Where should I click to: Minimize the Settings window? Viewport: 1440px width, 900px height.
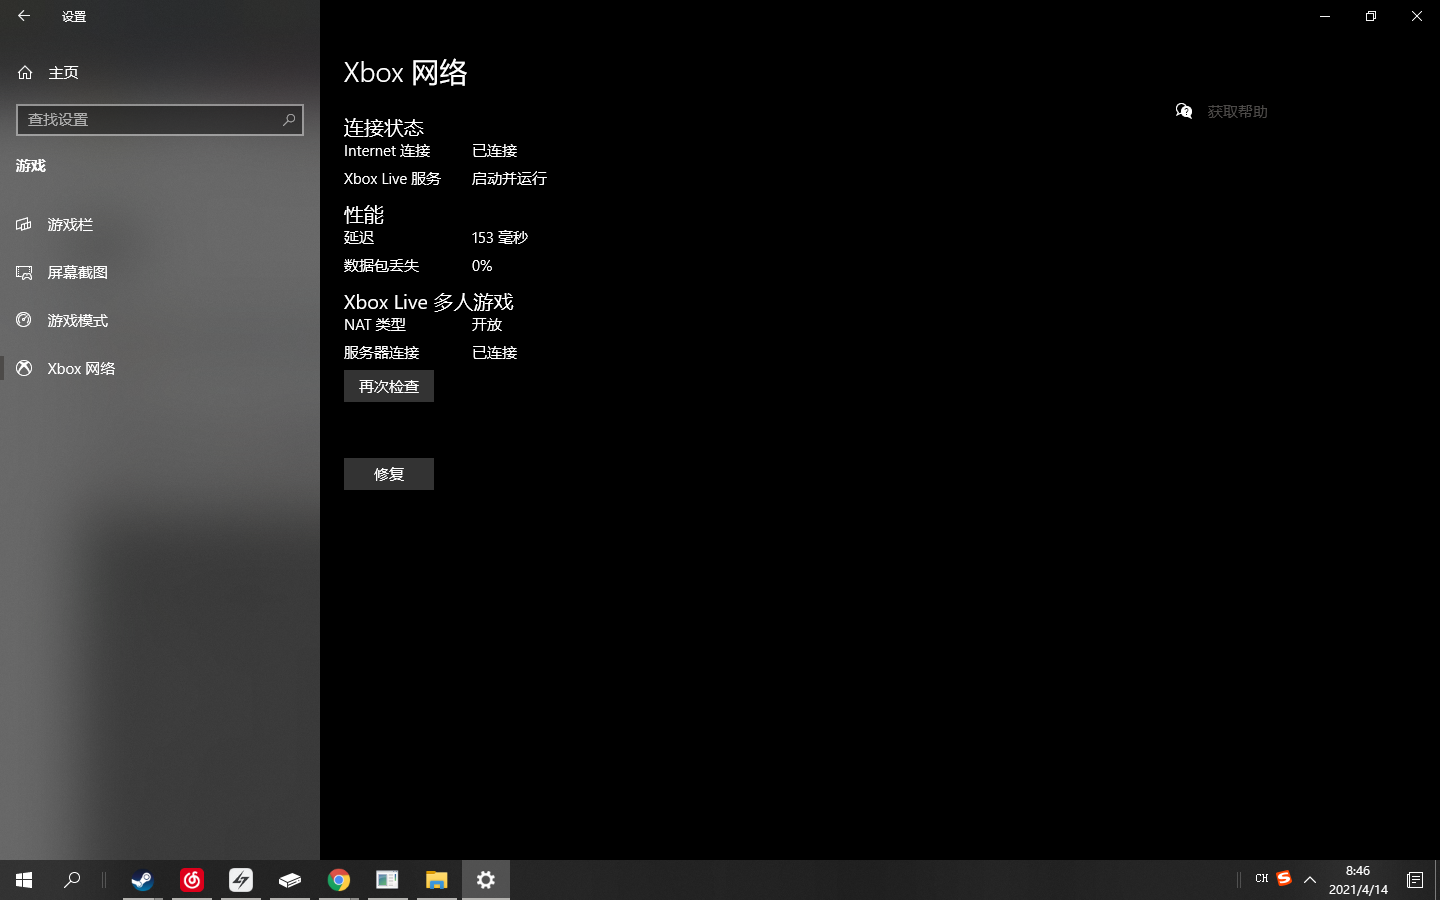coord(1325,16)
